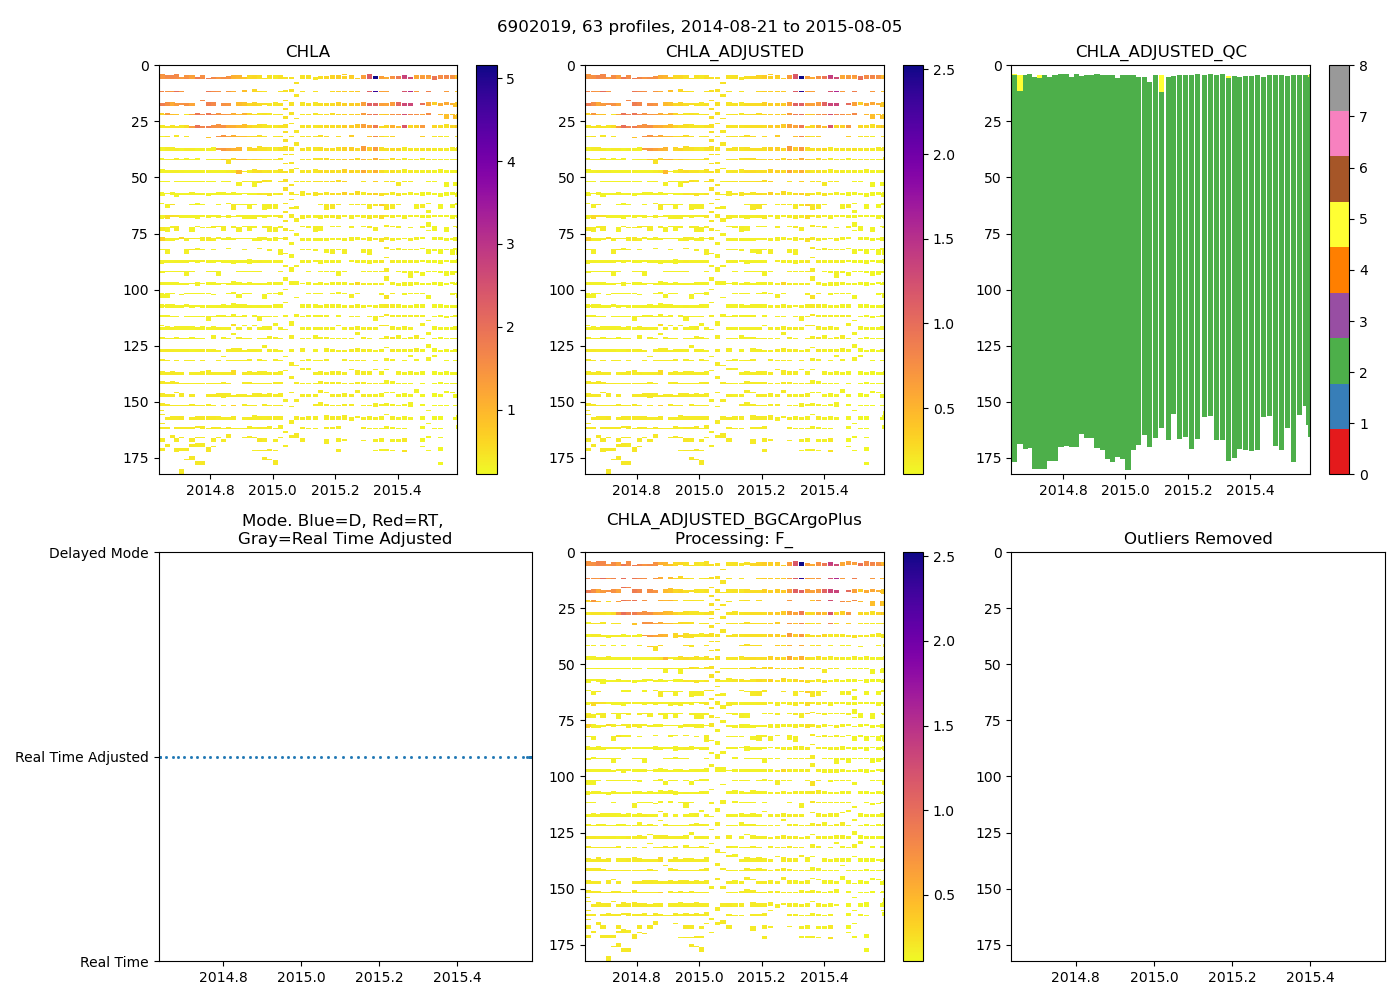Click the dotted blue line in Mode plot

(345, 758)
